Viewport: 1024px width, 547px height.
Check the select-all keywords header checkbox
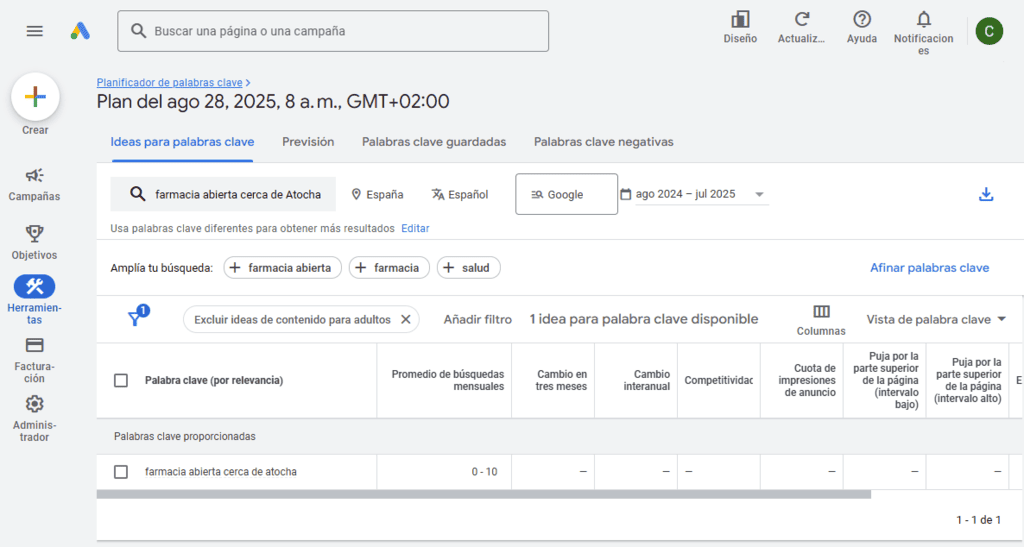(121, 380)
